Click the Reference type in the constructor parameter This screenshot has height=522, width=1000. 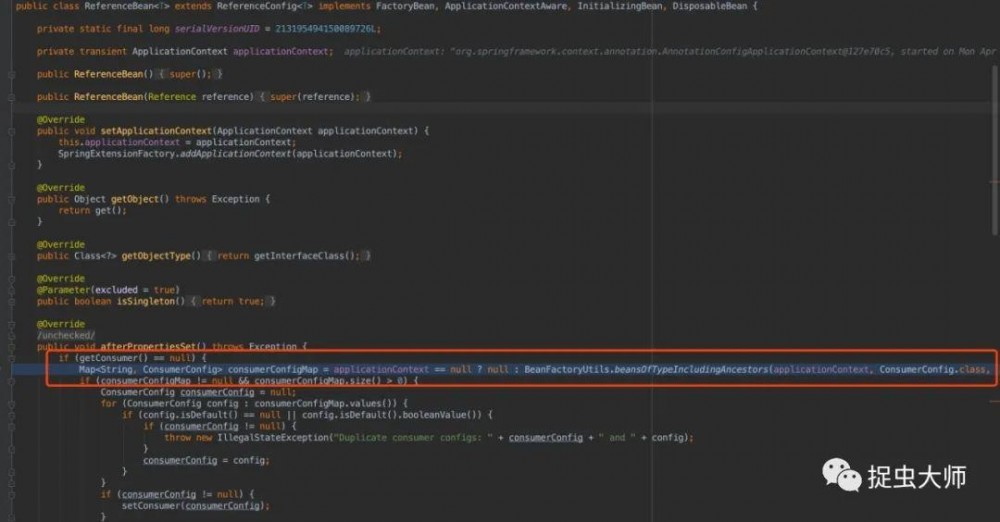point(172,97)
